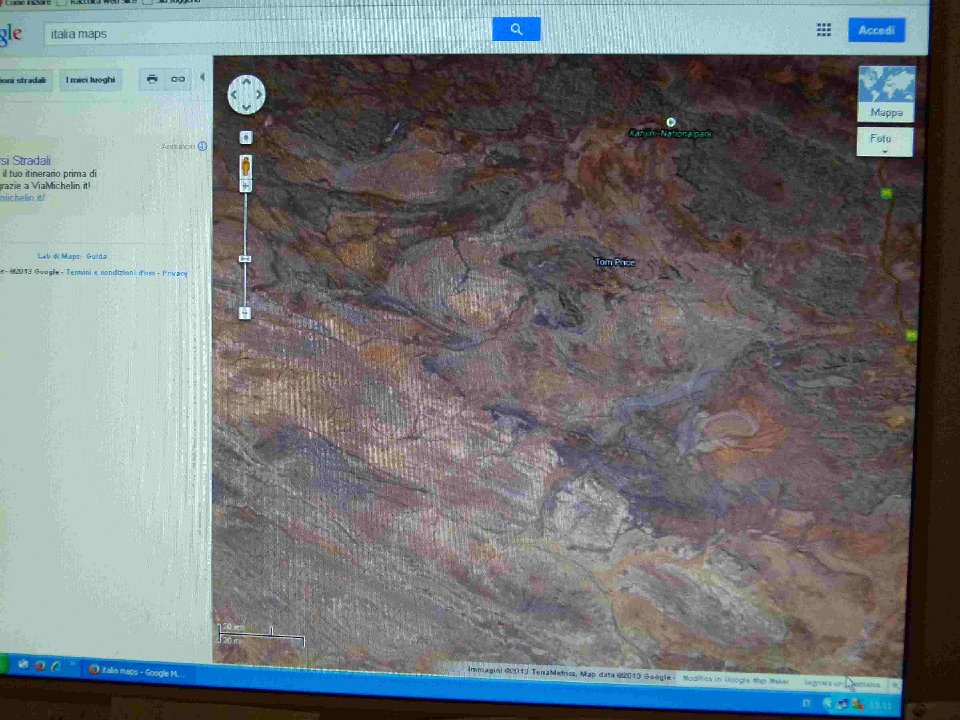Expand the Foto layer dropdown

coord(885,142)
